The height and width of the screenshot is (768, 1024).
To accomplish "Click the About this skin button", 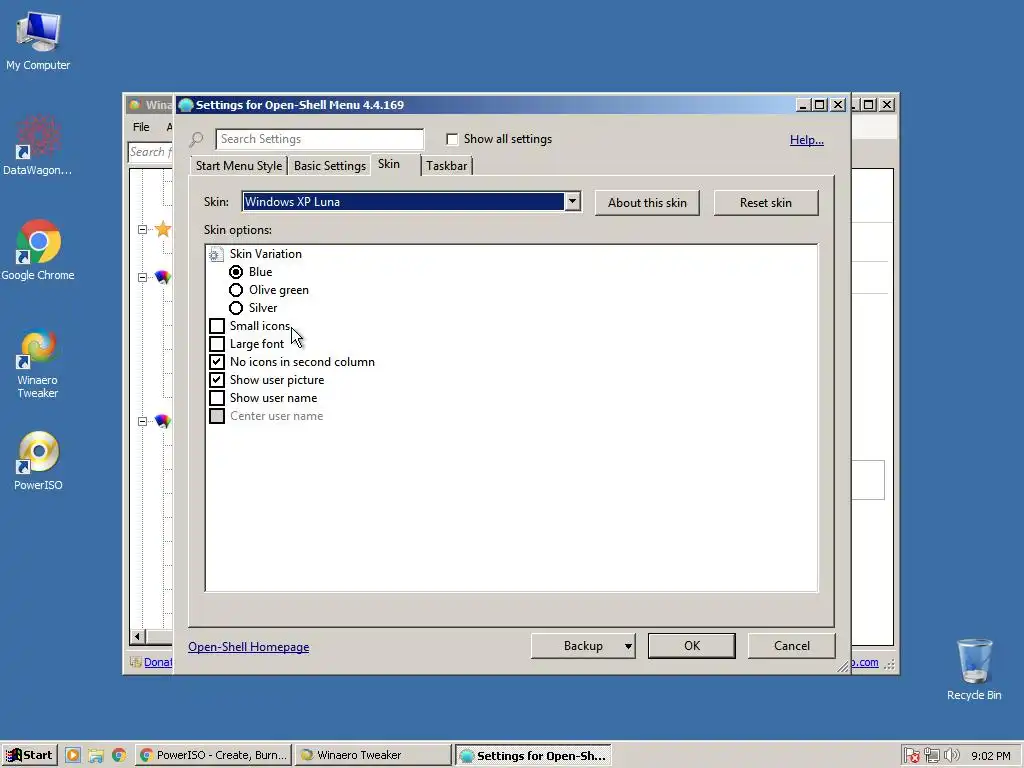I will pyautogui.click(x=647, y=202).
